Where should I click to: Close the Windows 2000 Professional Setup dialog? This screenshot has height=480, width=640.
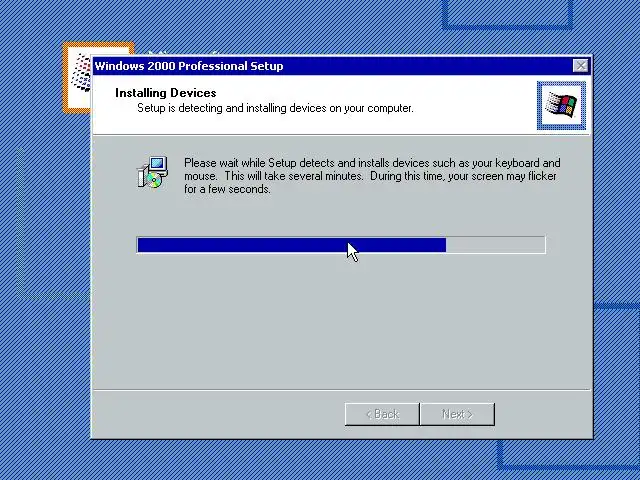pyautogui.click(x=580, y=66)
